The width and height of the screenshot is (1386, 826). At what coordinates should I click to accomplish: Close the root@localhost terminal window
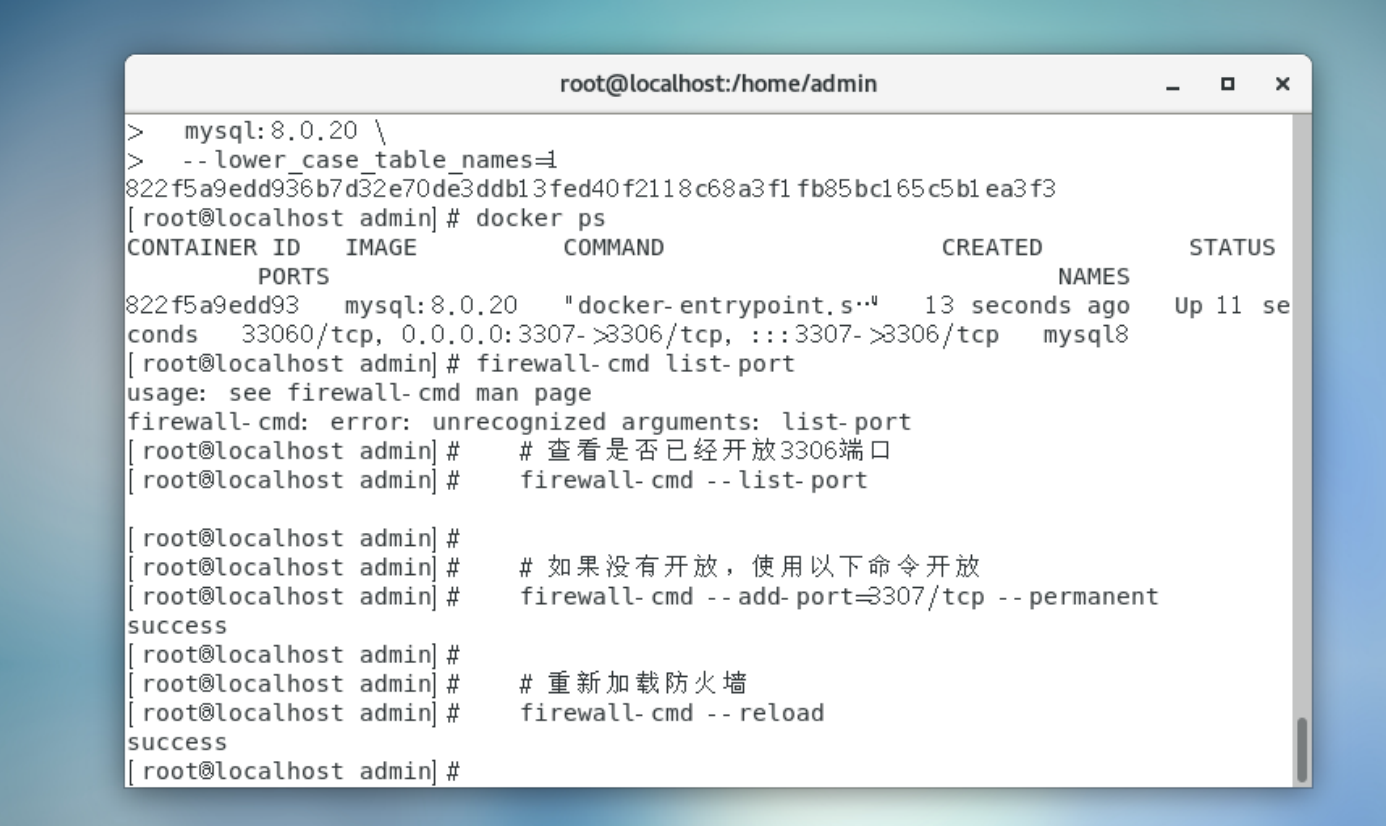click(1282, 85)
